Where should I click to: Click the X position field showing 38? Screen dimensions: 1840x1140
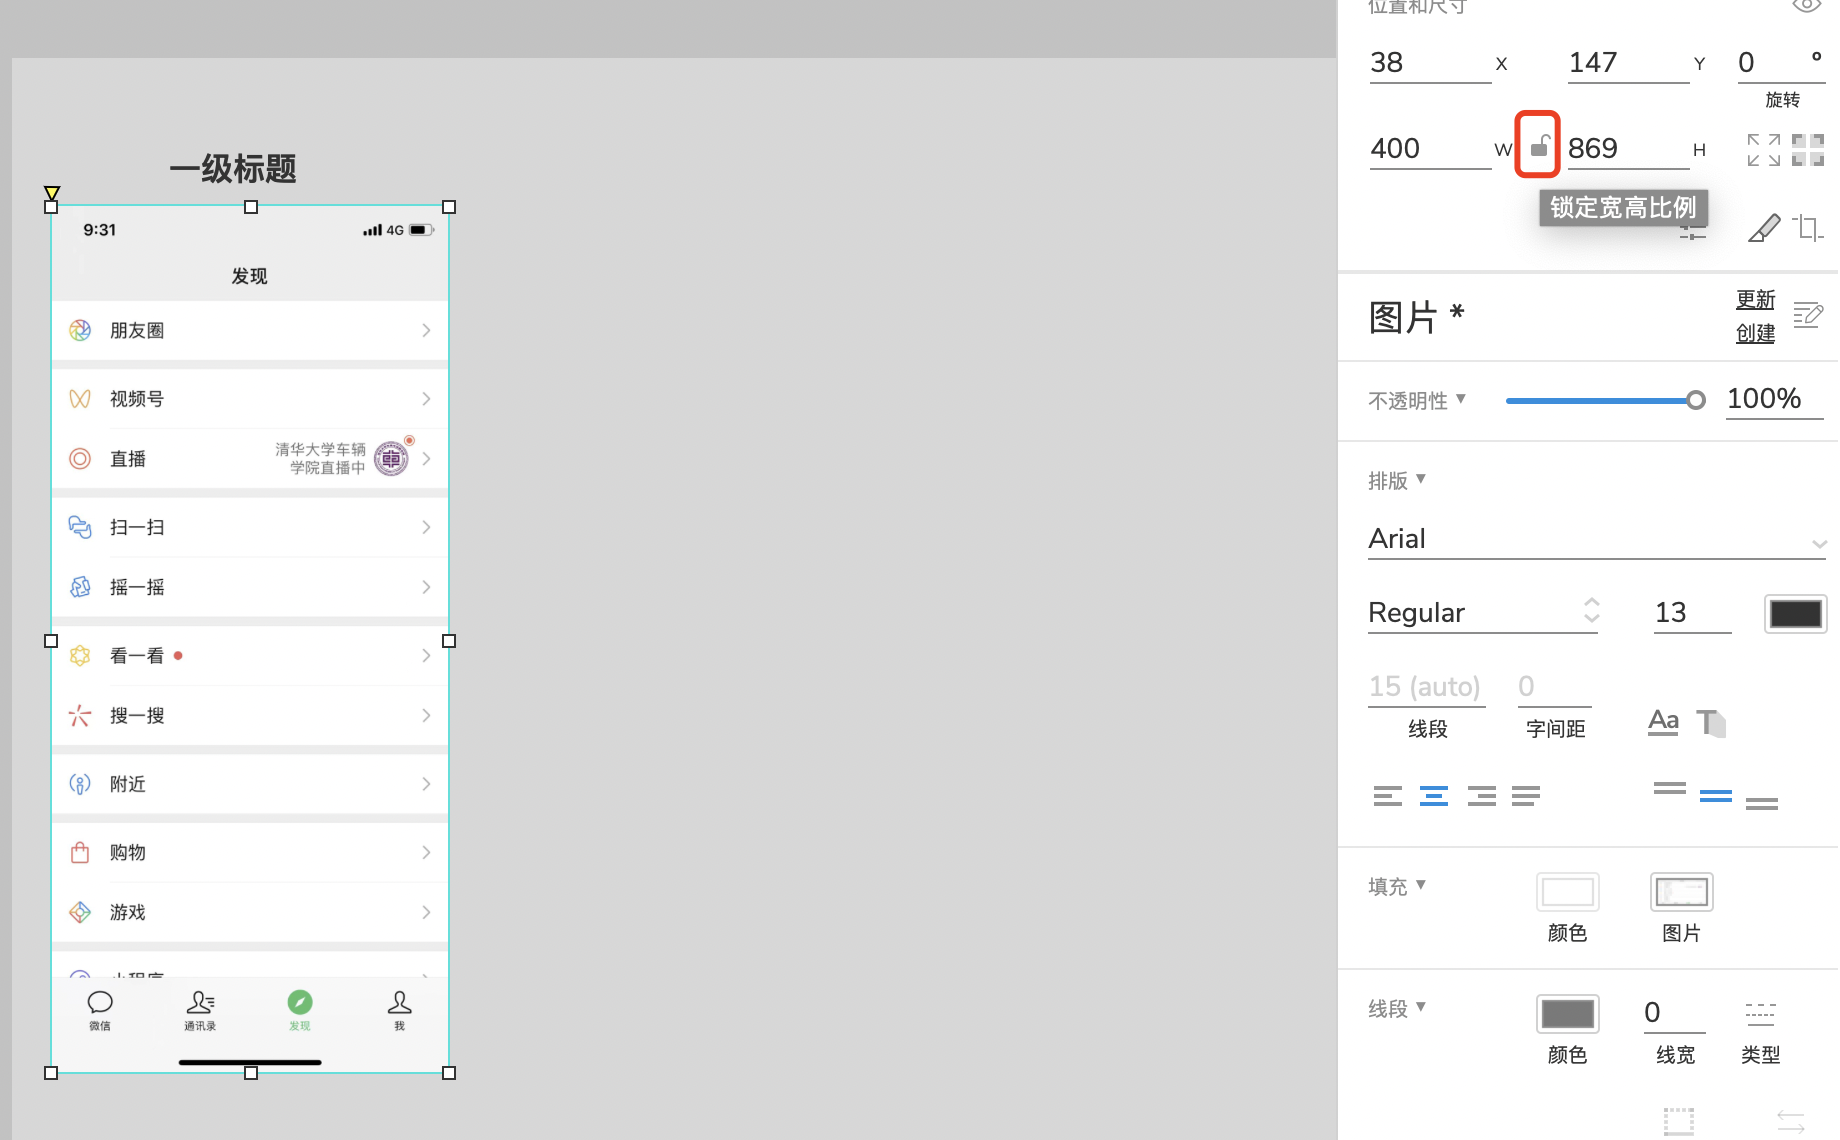point(1430,64)
